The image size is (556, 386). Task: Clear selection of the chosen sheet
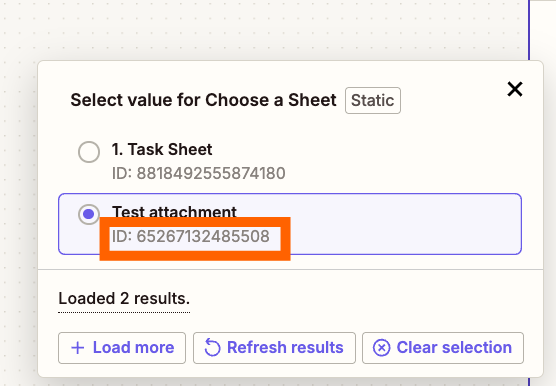pyautogui.click(x=443, y=348)
